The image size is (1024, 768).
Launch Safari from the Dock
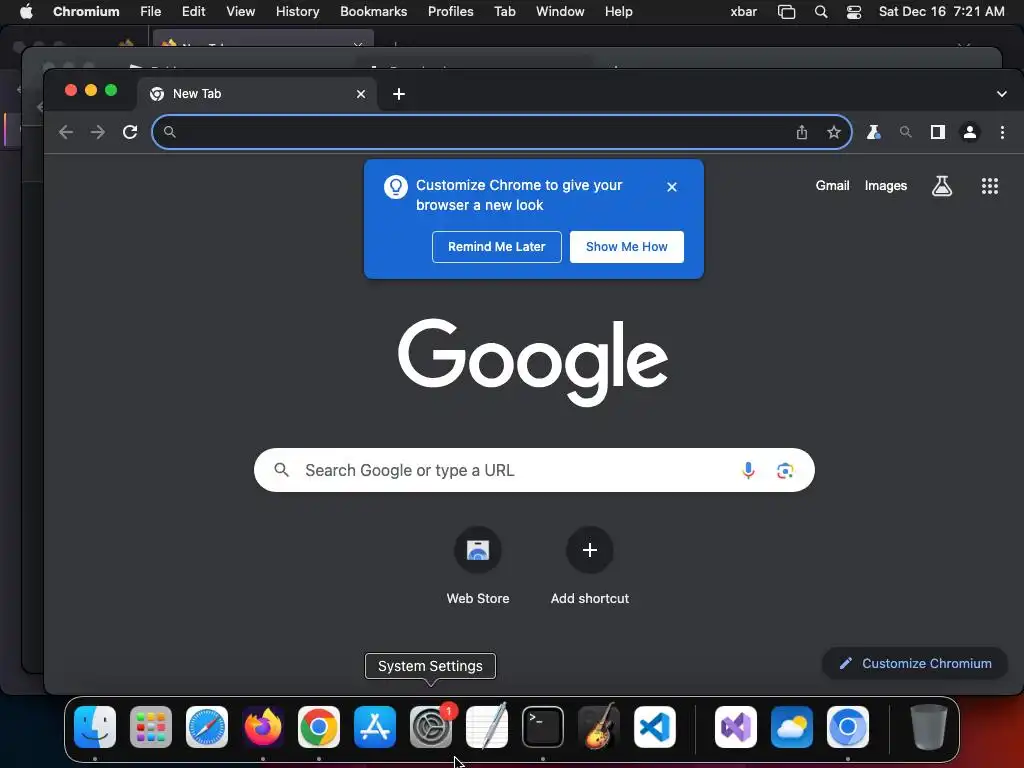point(207,727)
